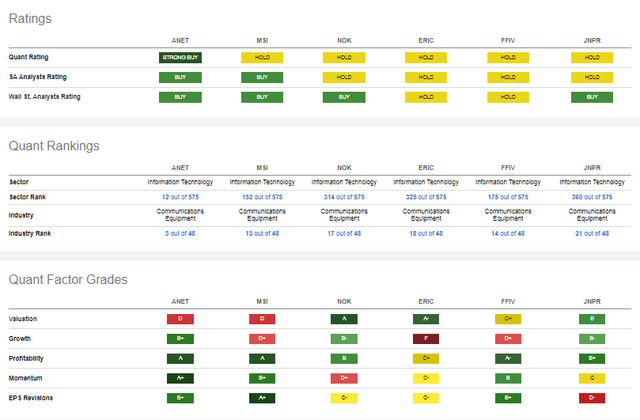Click NOK's Profitability grade badge
The width and height of the screenshot is (640, 420).
(x=344, y=358)
